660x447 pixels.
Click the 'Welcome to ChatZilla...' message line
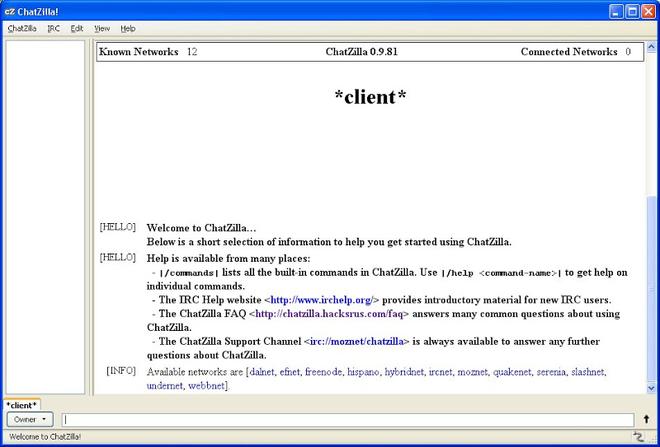[x=201, y=228]
